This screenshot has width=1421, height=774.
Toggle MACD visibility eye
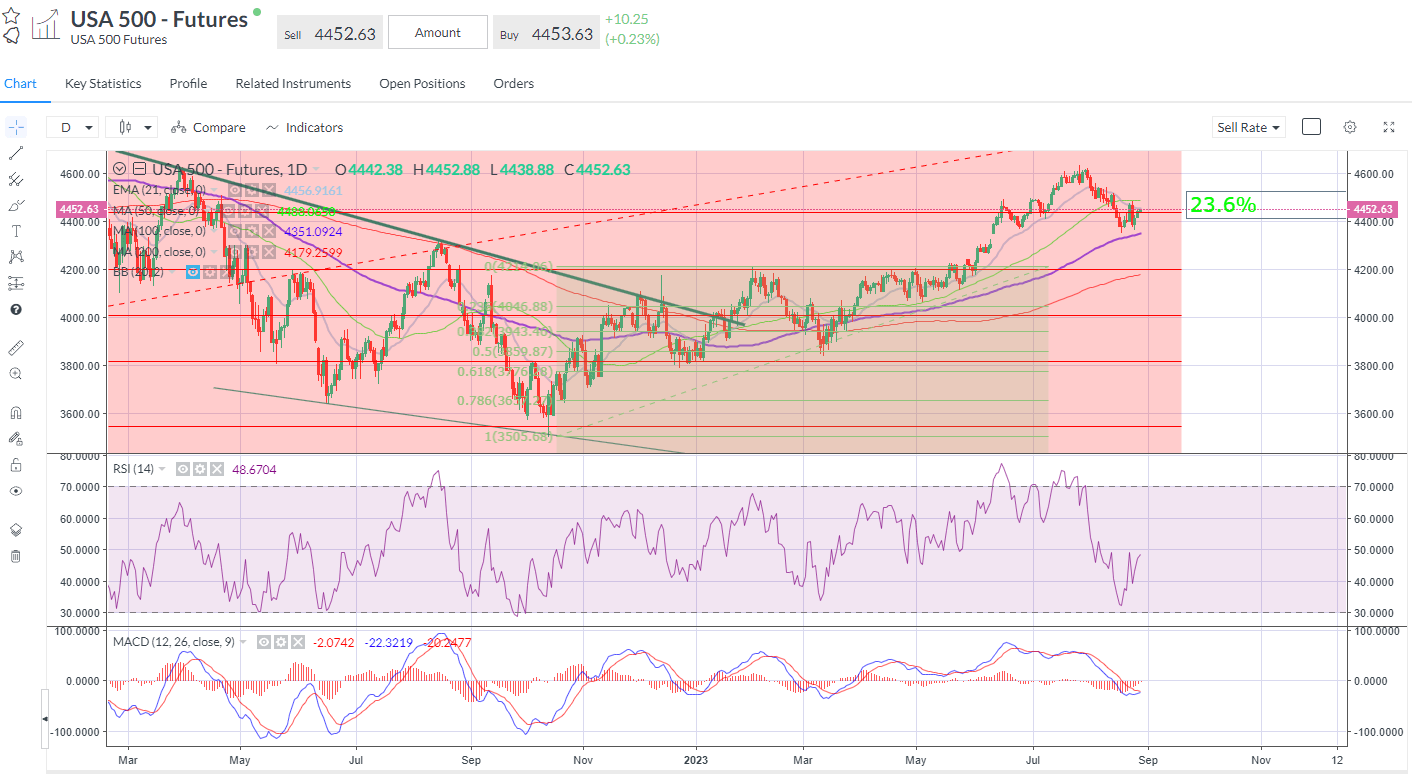click(264, 642)
